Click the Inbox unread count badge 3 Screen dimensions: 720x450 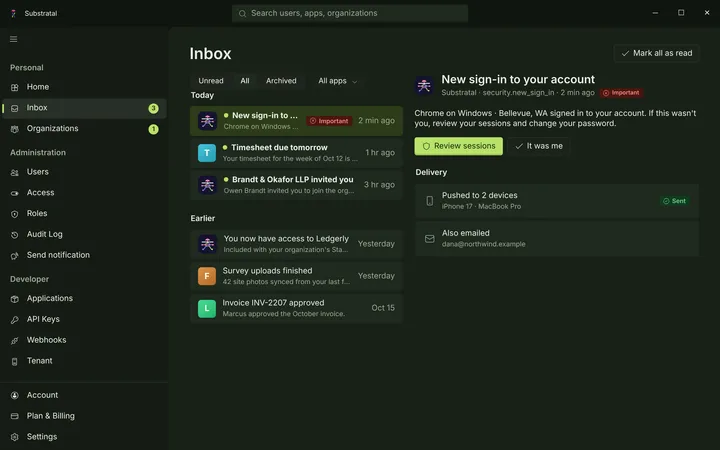click(153, 108)
